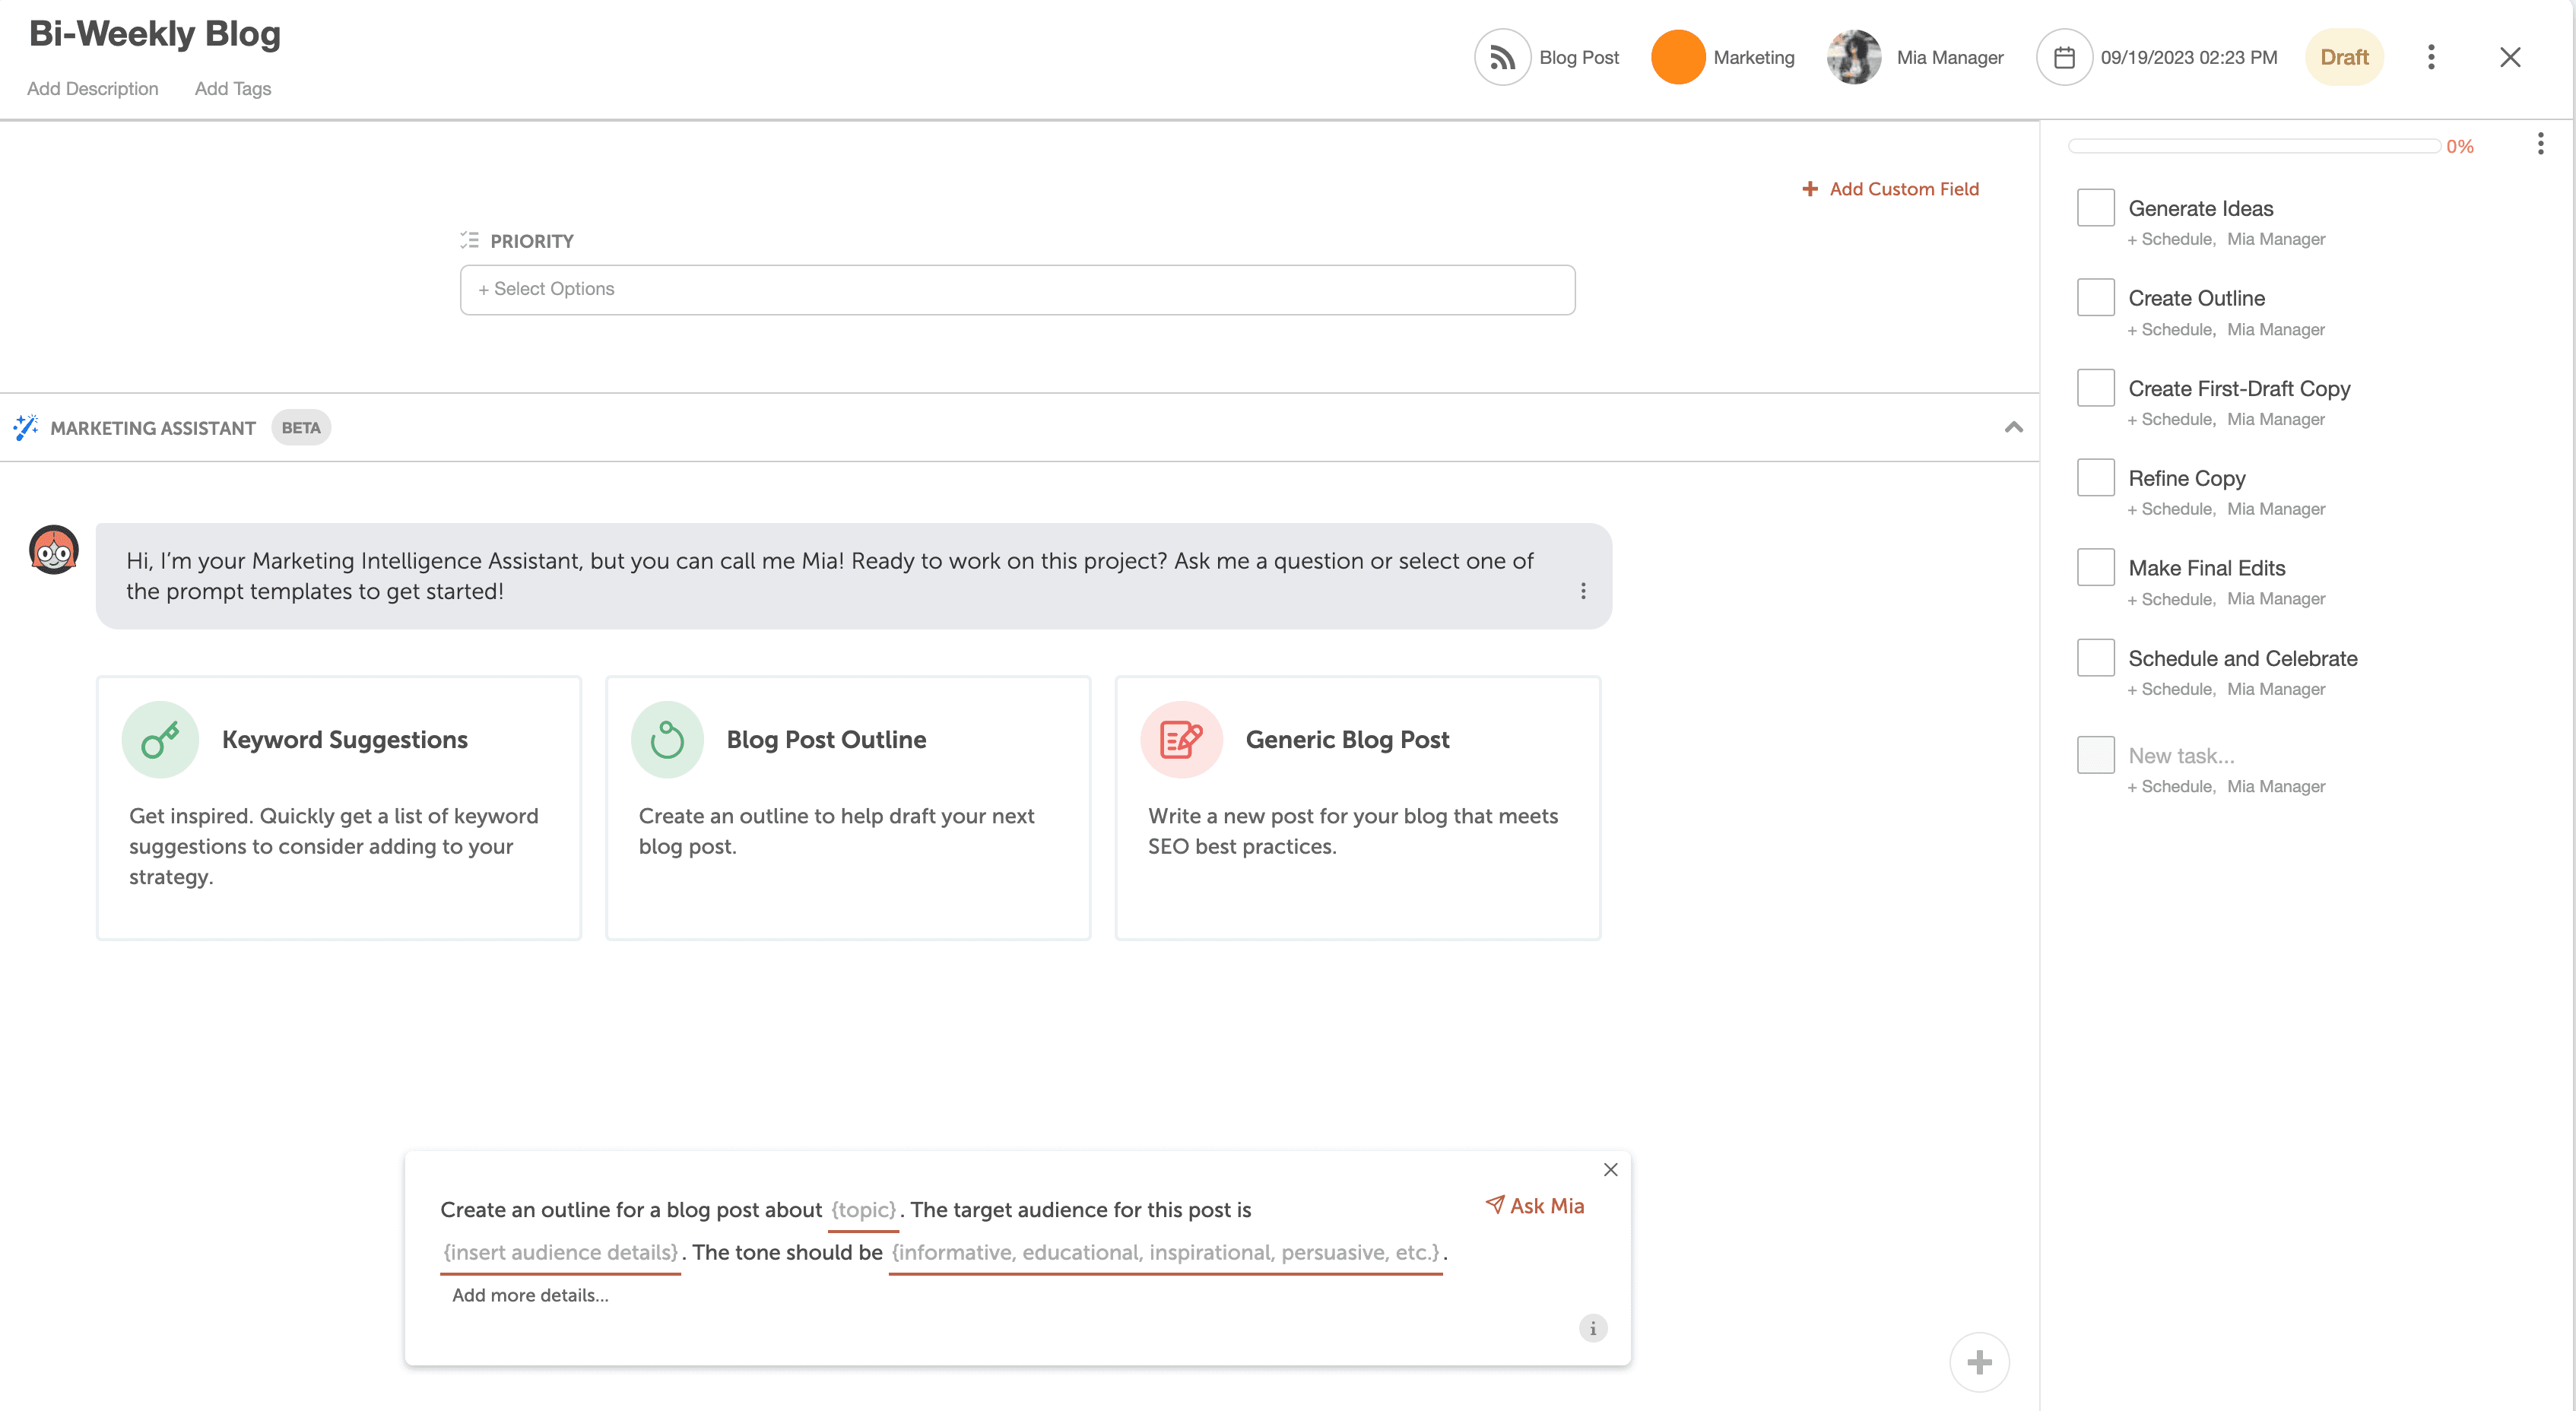The width and height of the screenshot is (2576, 1411).
Task: Click the Add Custom Field button
Action: coord(1890,188)
